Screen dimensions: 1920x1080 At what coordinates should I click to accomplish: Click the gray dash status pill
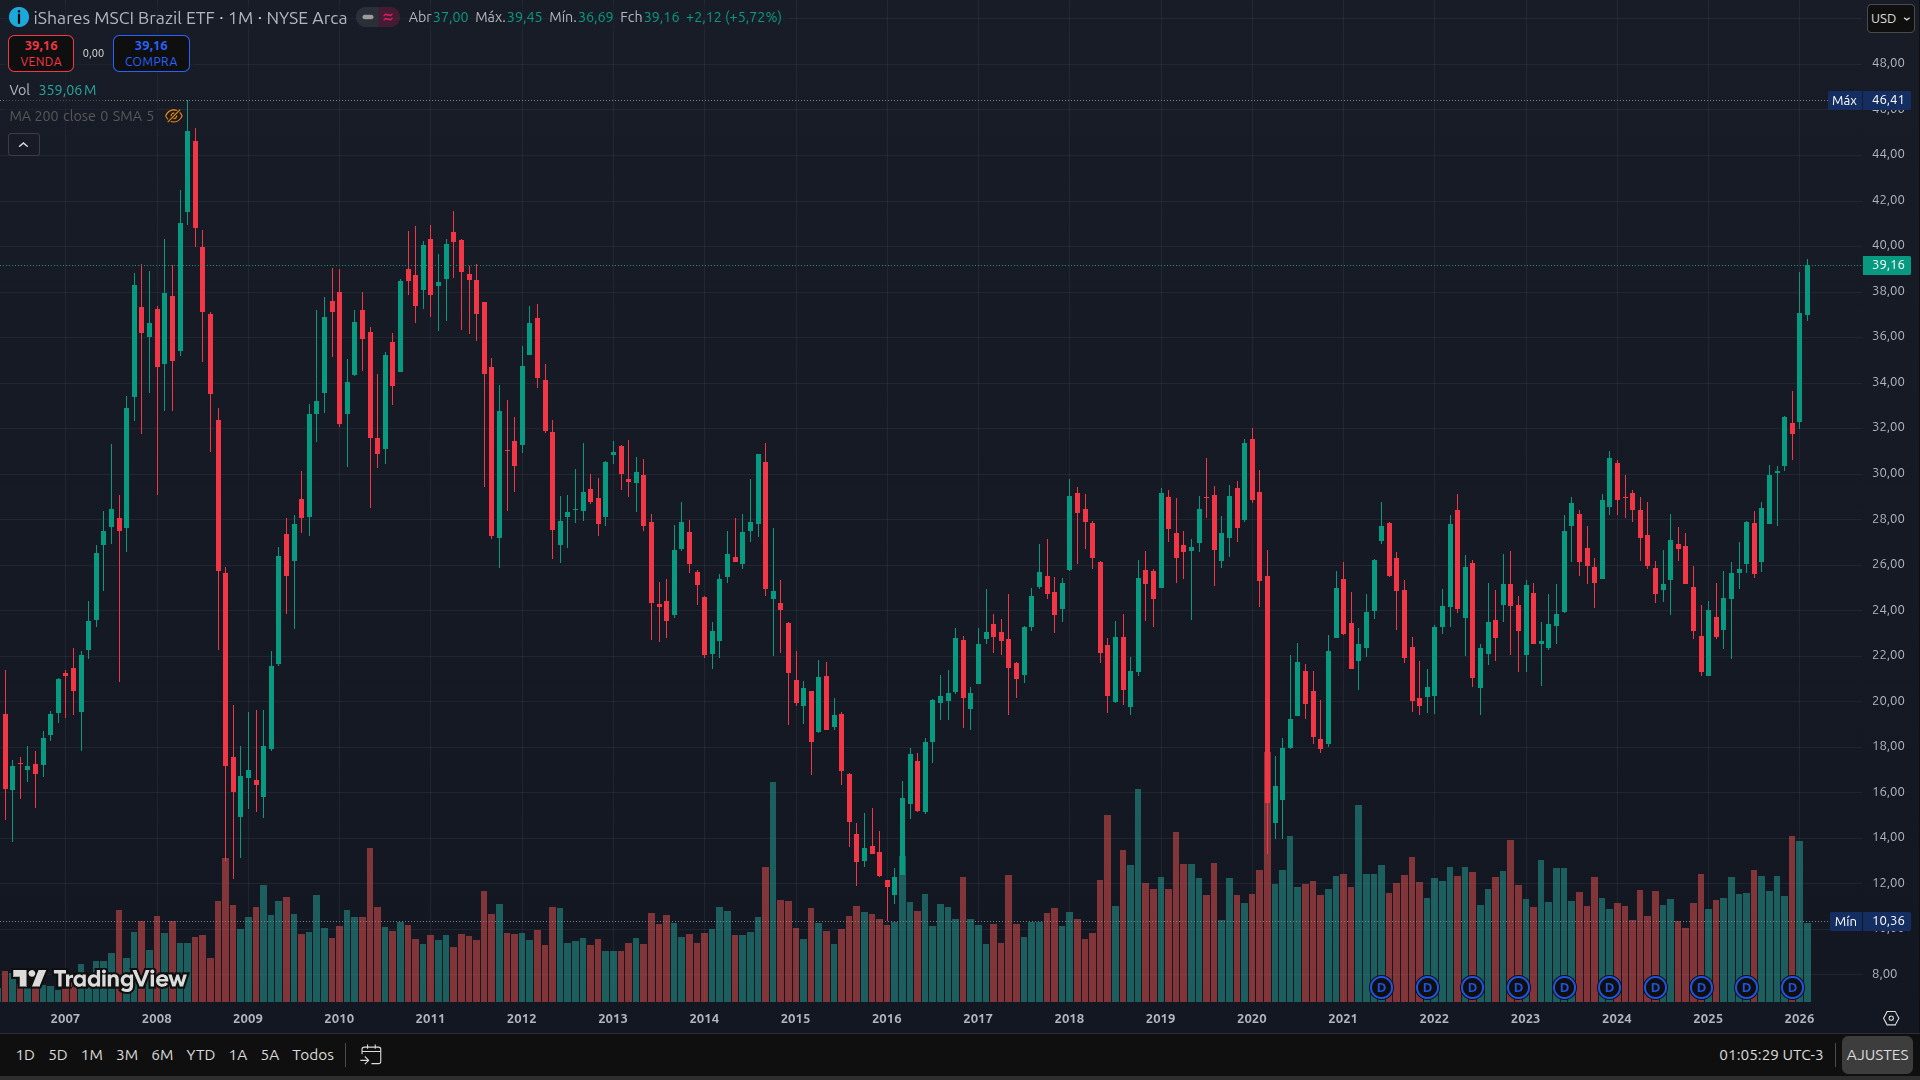click(368, 17)
